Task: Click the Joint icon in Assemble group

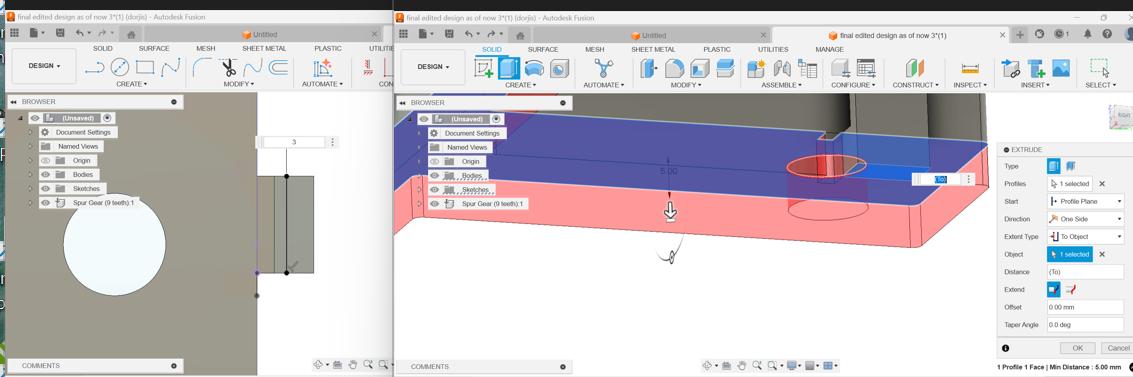Action: 782,68
